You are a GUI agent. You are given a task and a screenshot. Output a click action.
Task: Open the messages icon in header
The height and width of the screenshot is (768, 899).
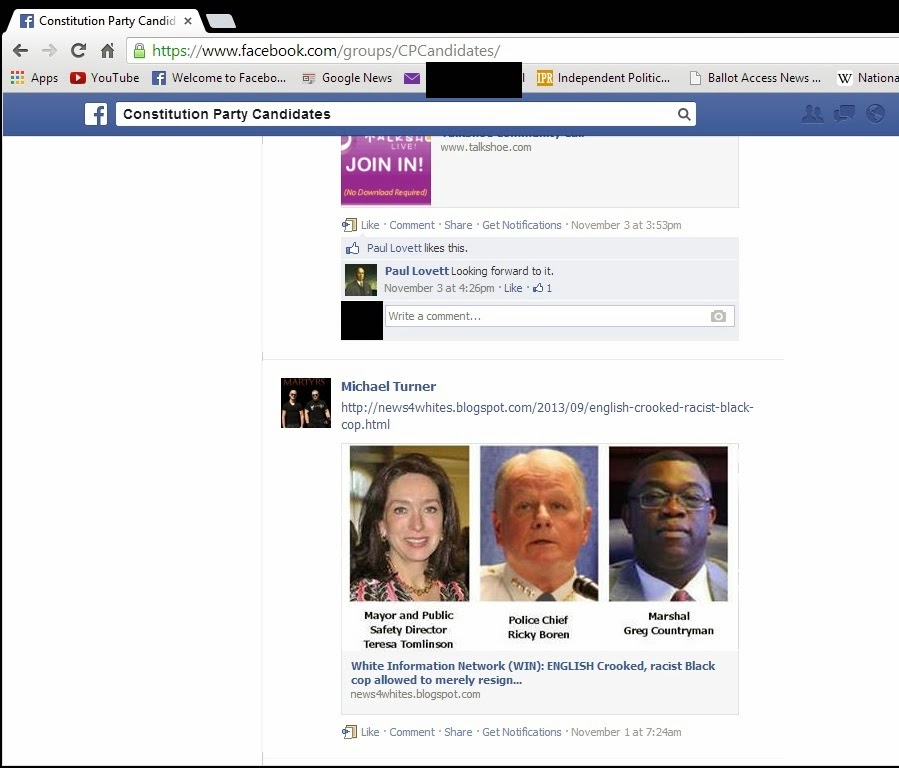[x=844, y=114]
